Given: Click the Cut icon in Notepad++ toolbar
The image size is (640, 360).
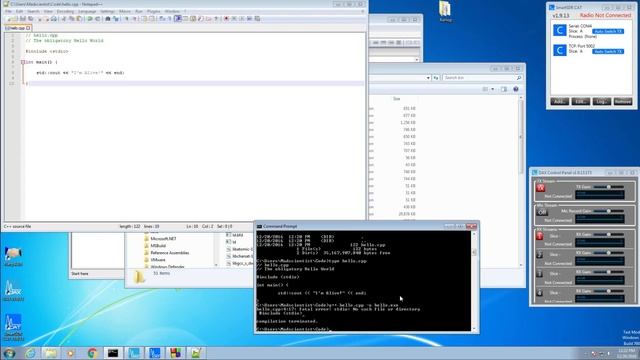Looking at the screenshot, I should tap(63, 19).
